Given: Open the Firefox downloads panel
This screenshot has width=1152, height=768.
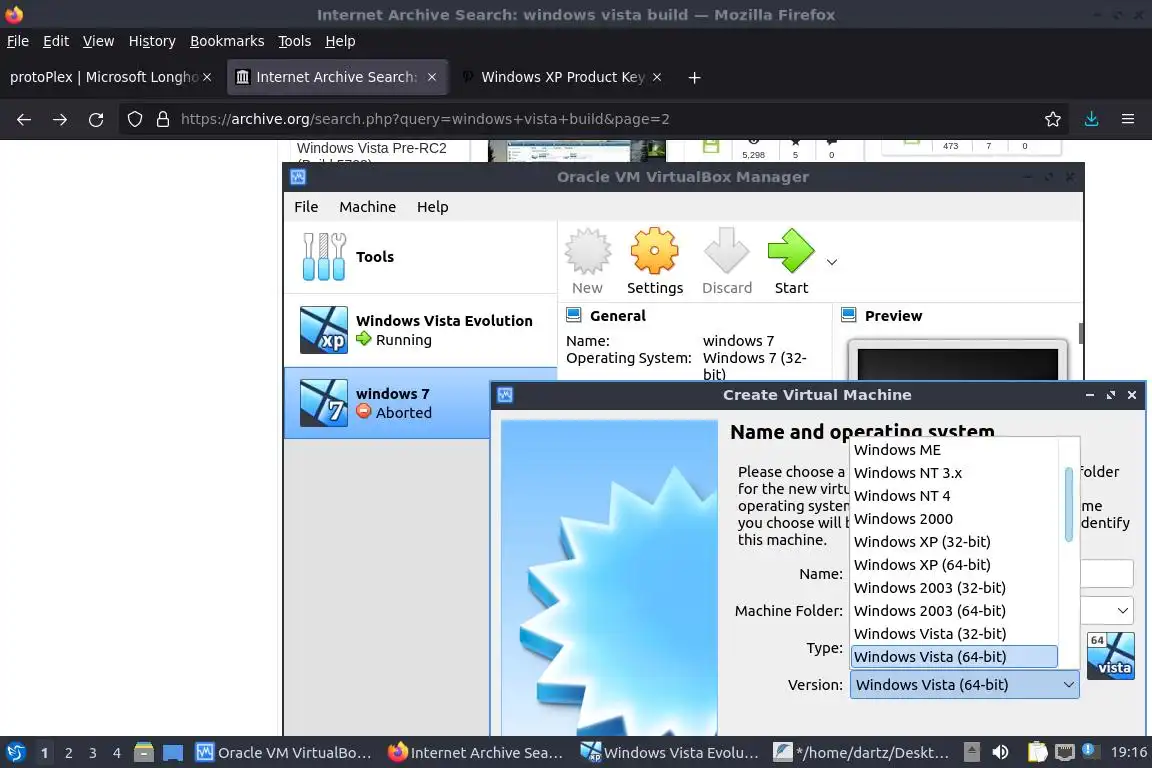Looking at the screenshot, I should [x=1092, y=119].
